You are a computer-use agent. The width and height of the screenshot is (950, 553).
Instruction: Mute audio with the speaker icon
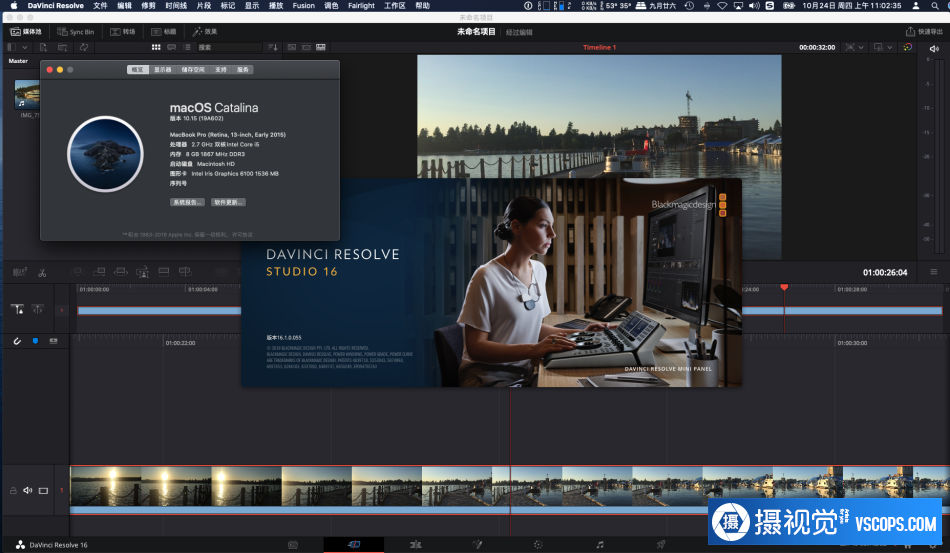coord(934,48)
